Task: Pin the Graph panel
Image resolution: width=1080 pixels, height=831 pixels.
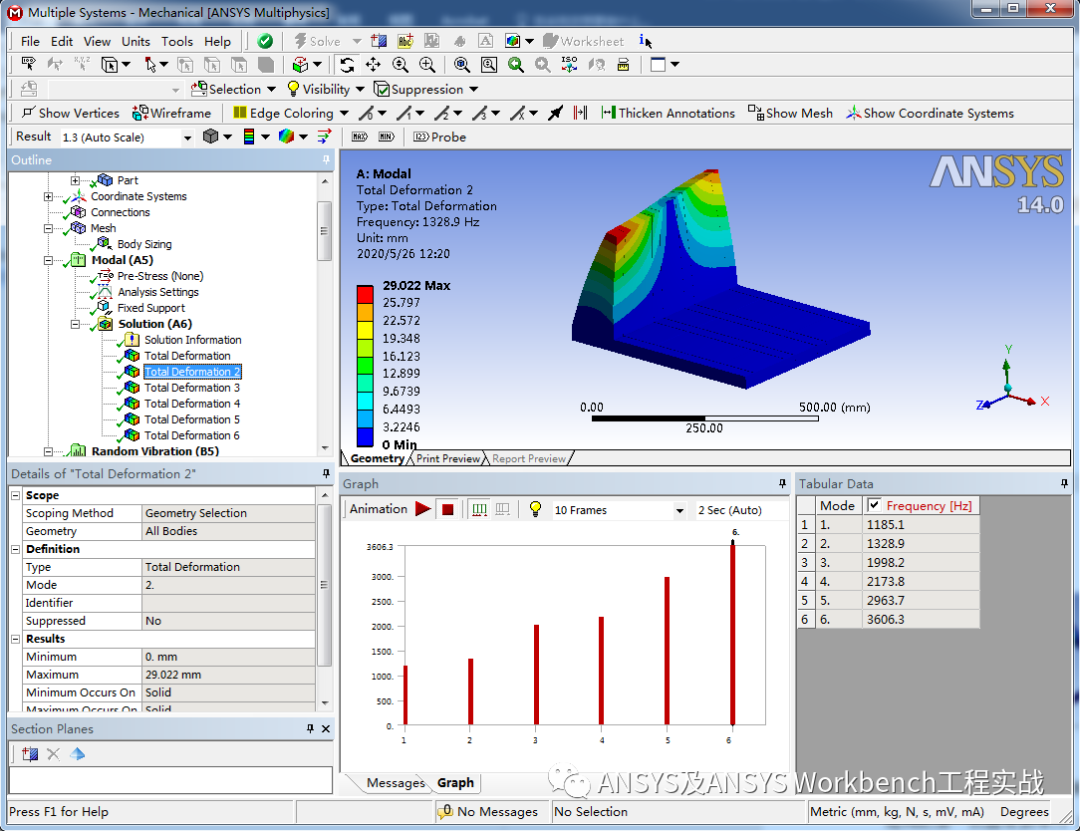Action: [782, 484]
